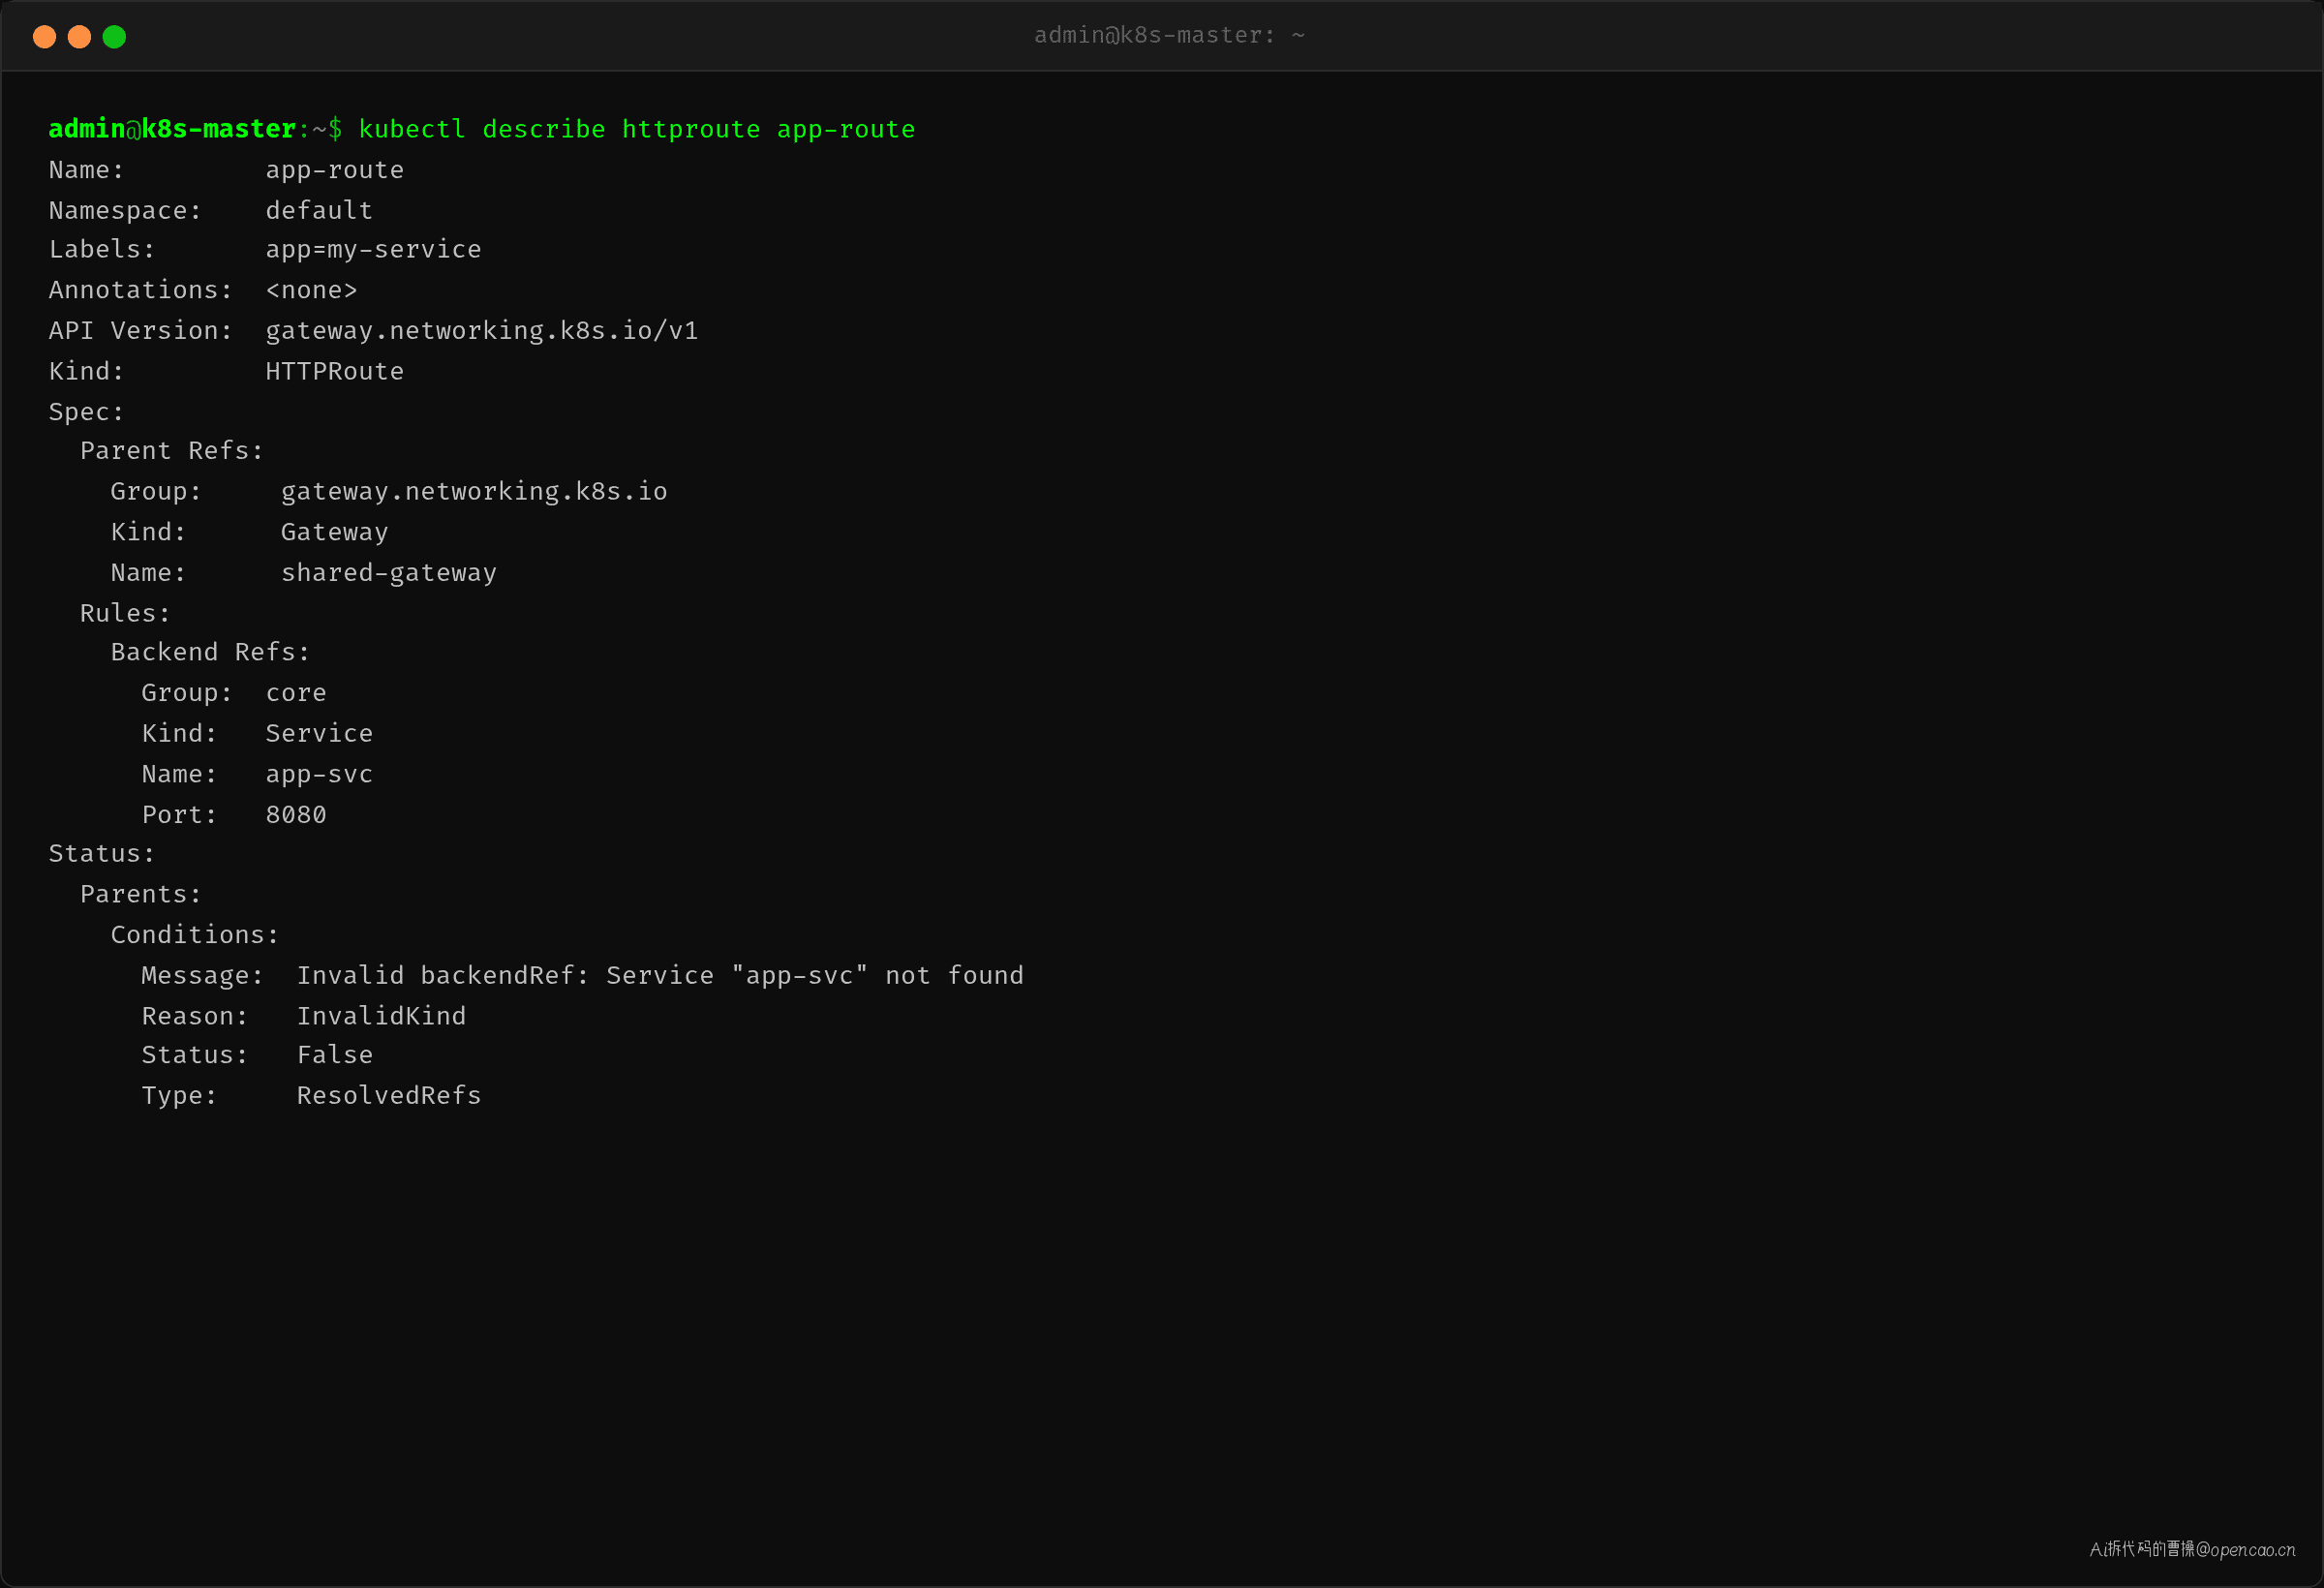
Task: Click the Port value 8080
Action: point(295,815)
